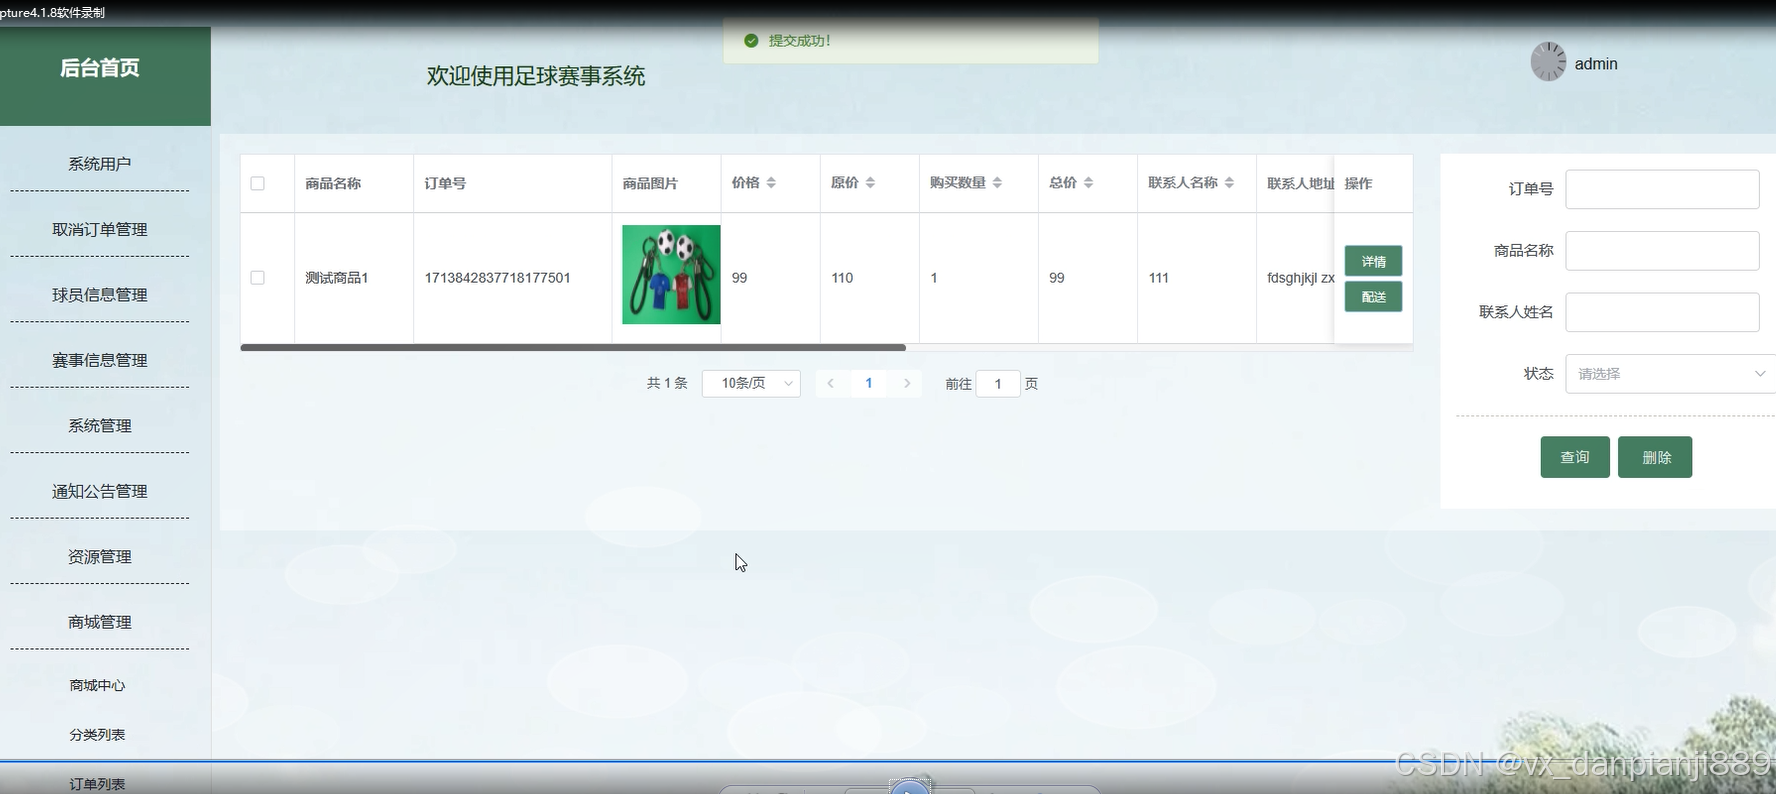Image resolution: width=1776 pixels, height=794 pixels.
Task: Open the product image thumbnail
Action: point(671,274)
